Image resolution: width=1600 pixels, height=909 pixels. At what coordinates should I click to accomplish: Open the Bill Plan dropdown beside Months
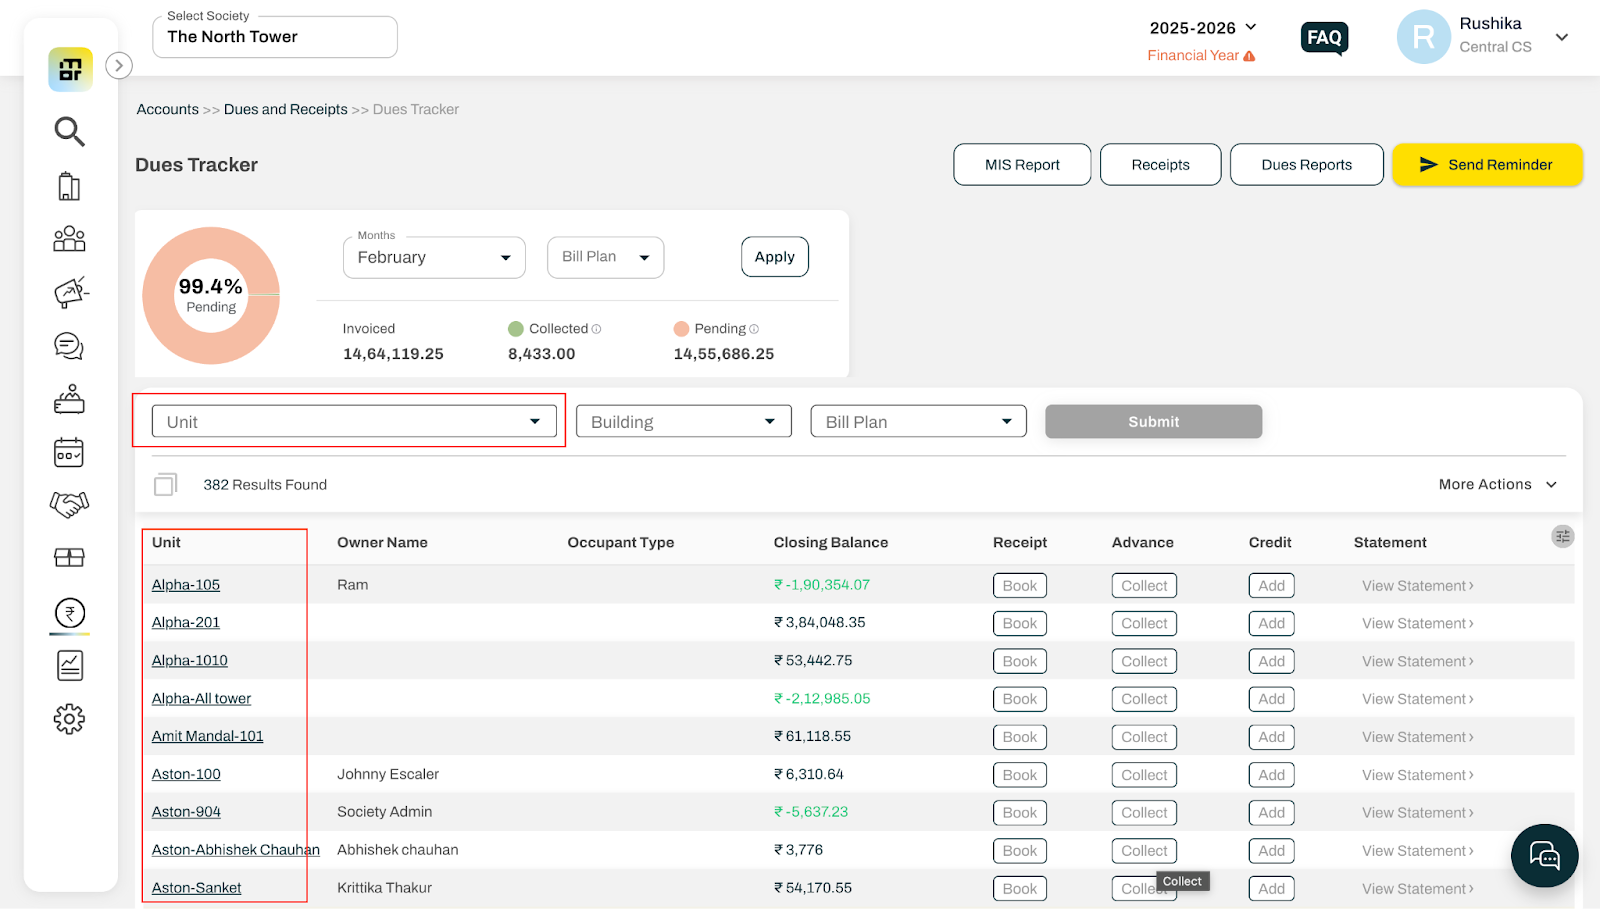[606, 257]
